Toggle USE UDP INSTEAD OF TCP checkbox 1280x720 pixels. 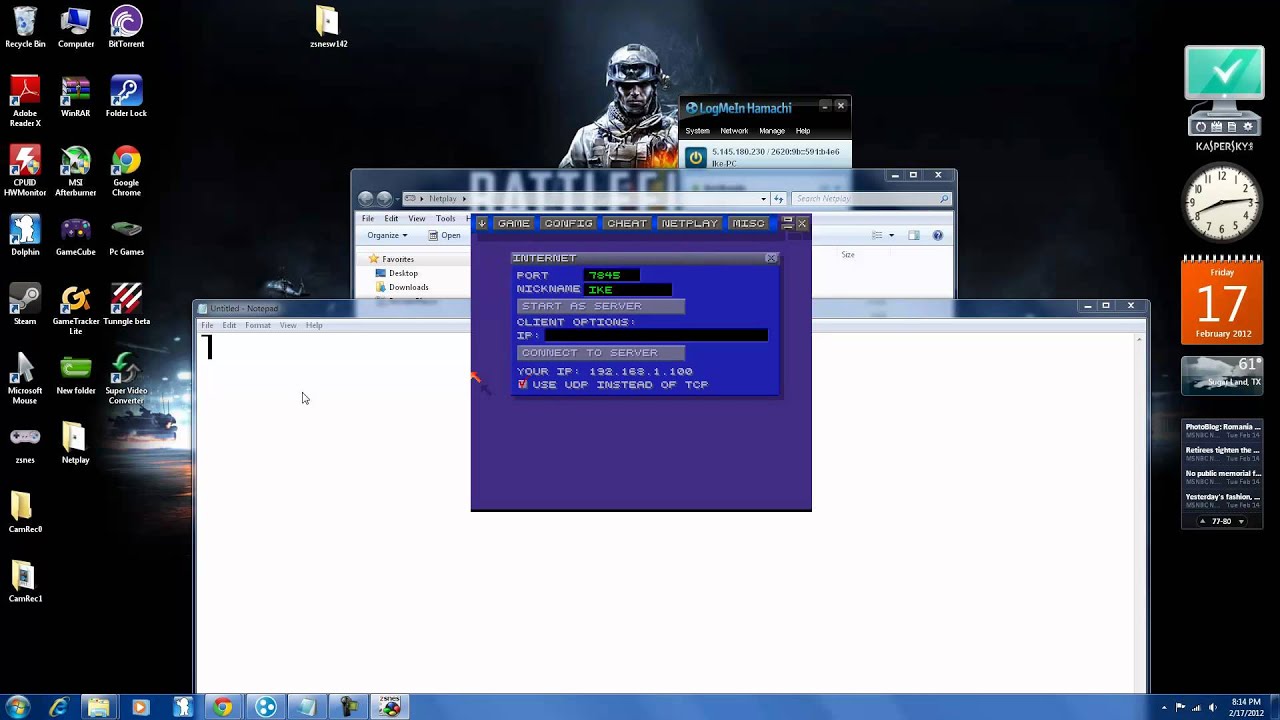pyautogui.click(x=522, y=384)
